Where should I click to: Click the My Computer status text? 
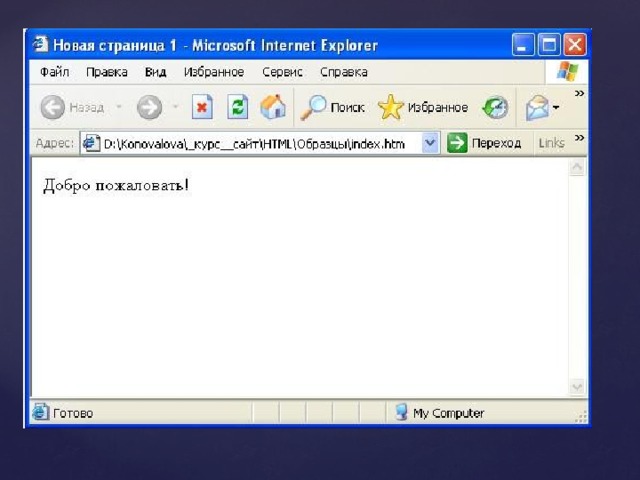click(449, 413)
